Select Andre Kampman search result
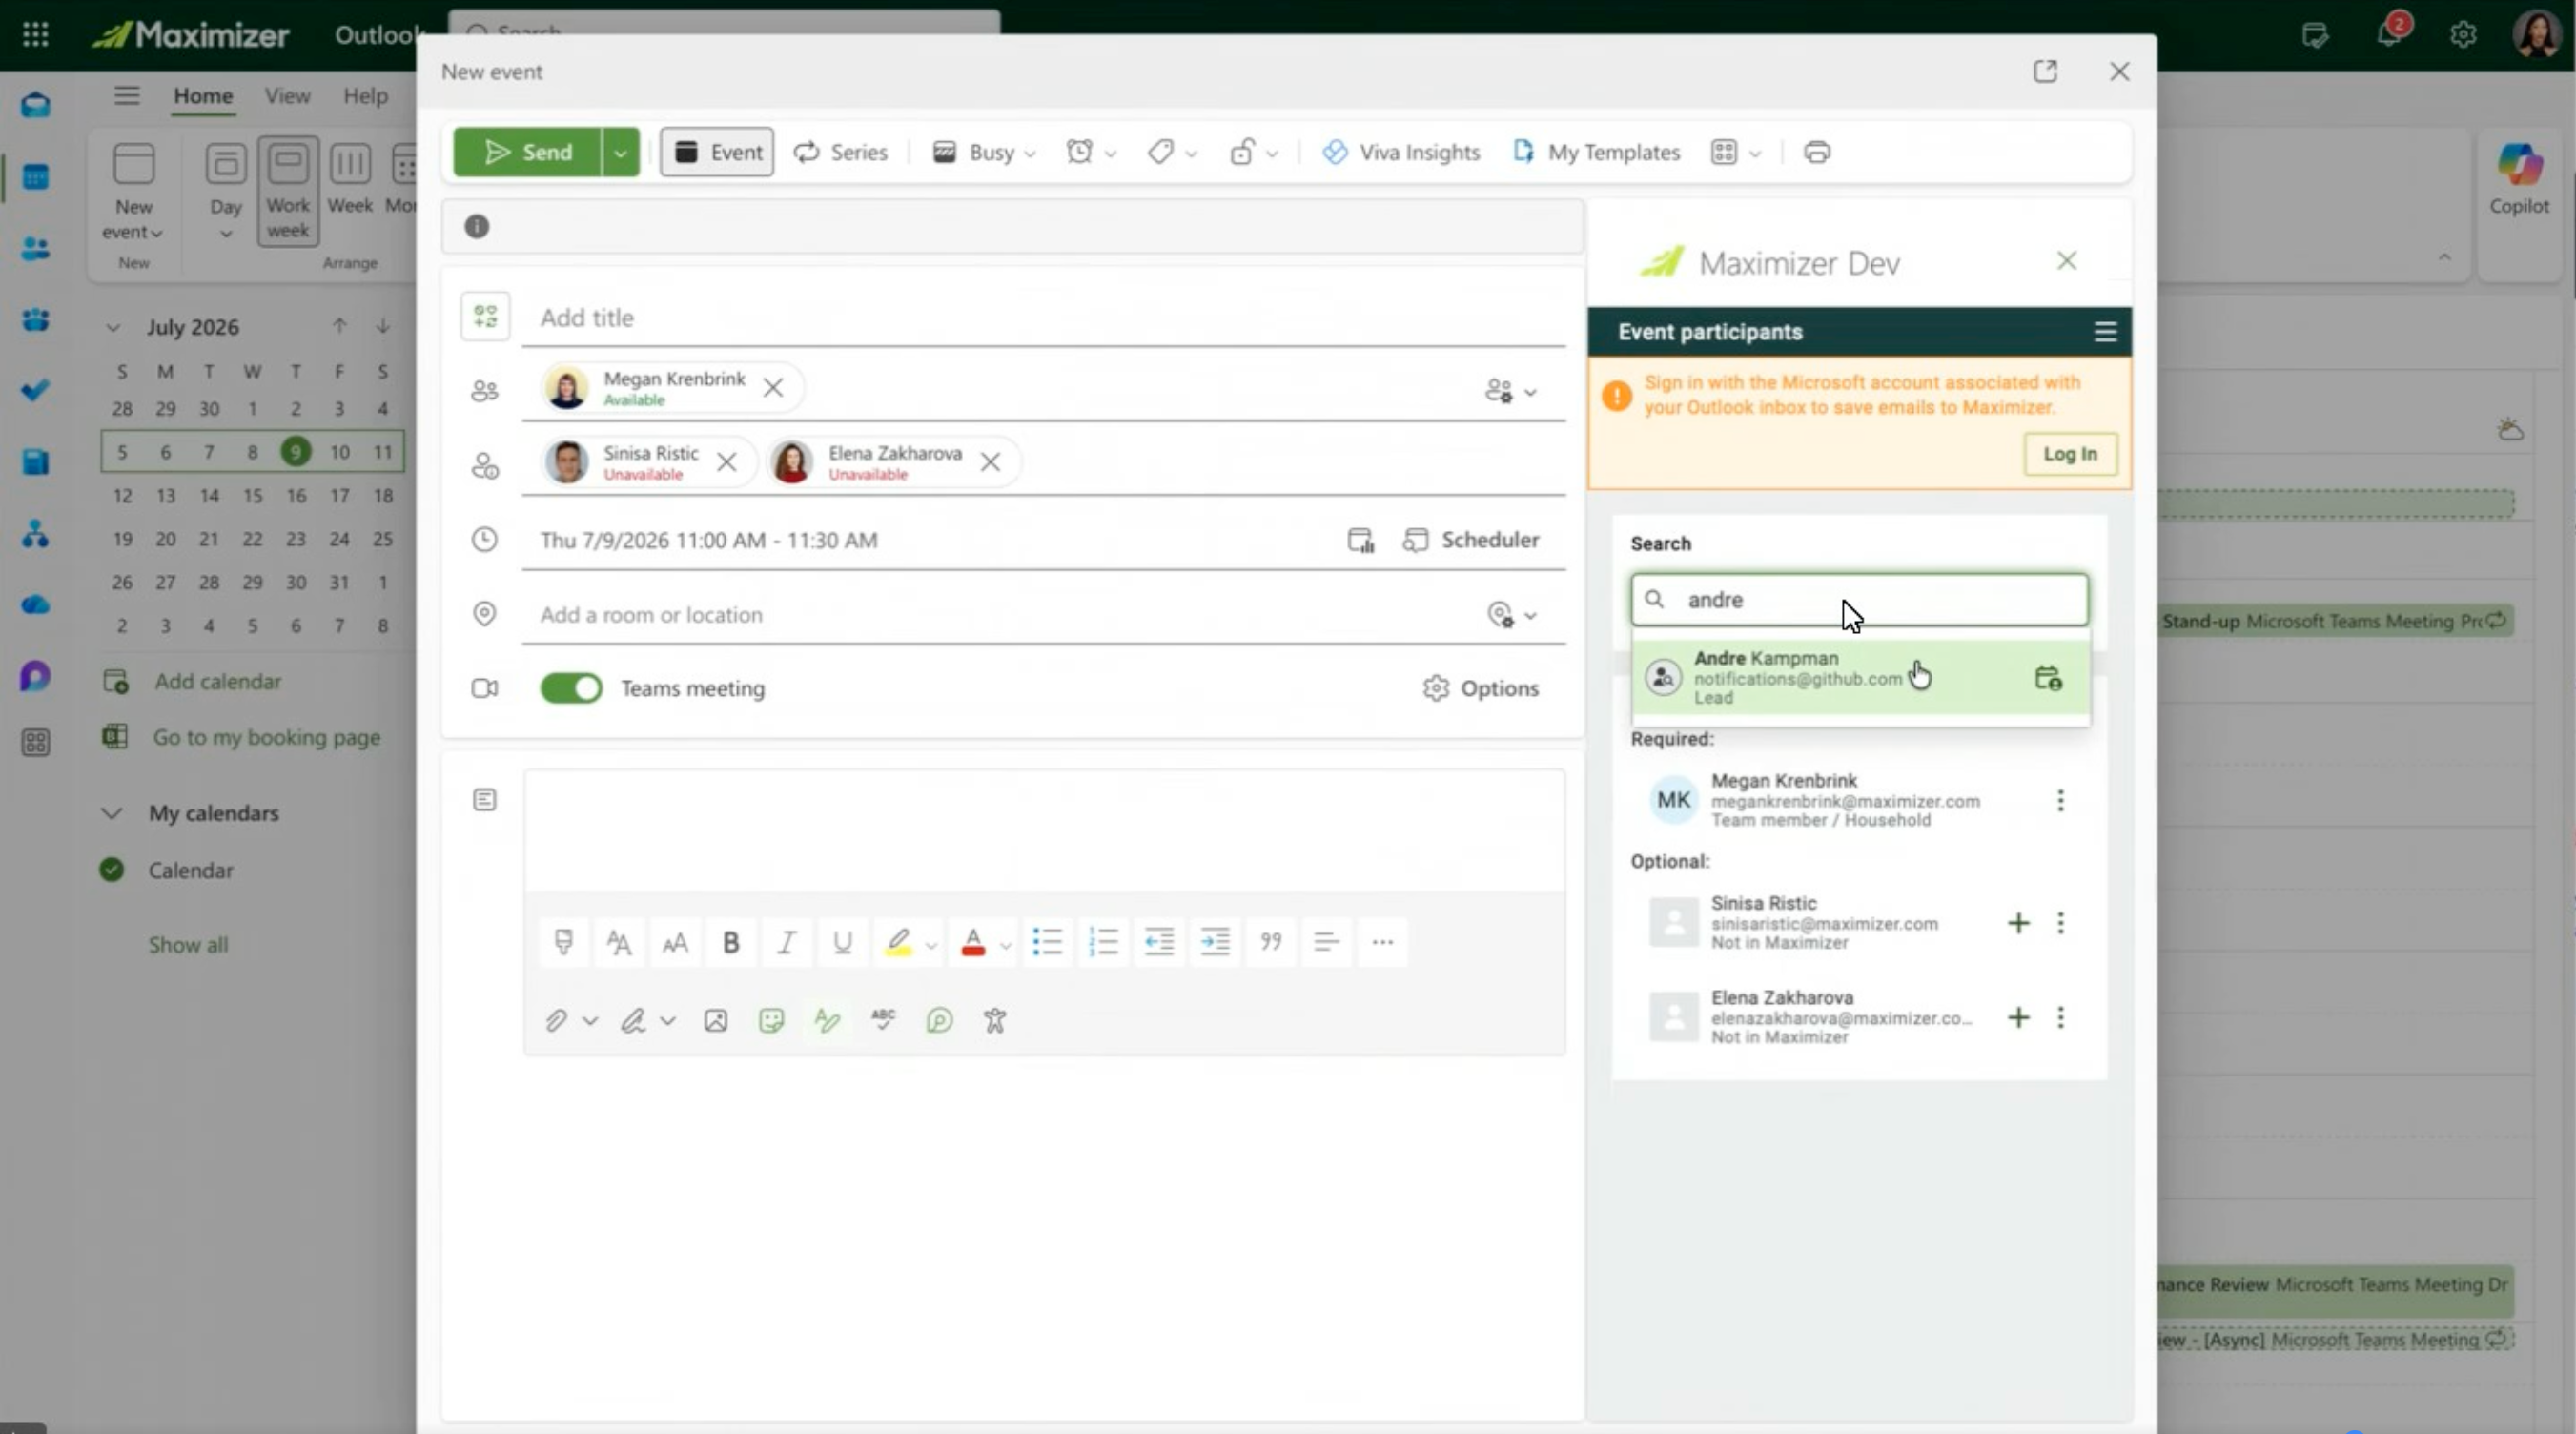This screenshot has height=1434, width=2576. [1860, 677]
